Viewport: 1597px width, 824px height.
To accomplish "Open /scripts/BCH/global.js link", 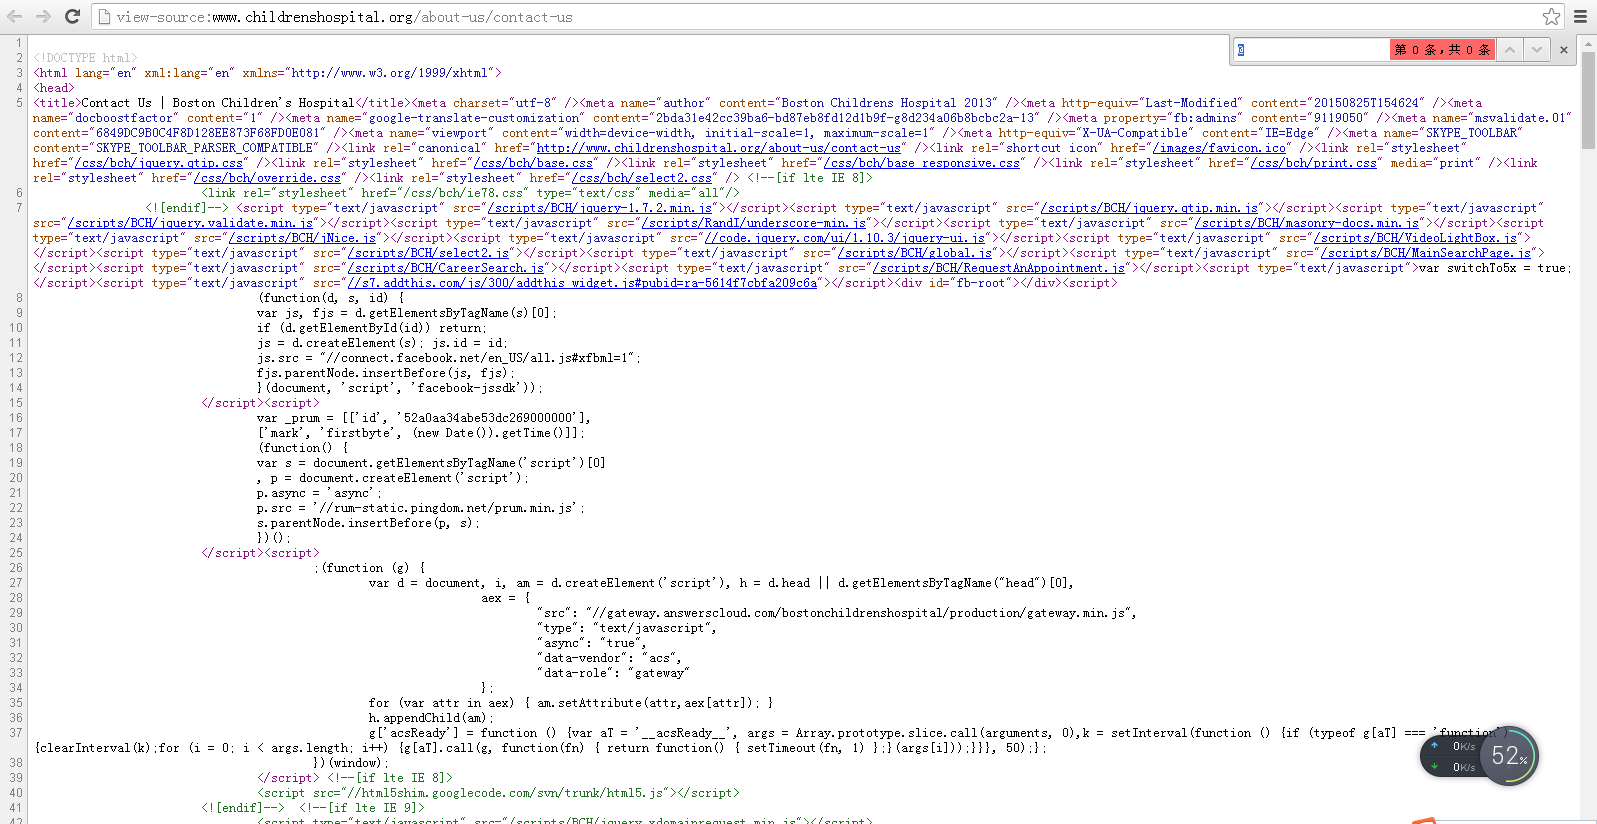I will (x=915, y=253).
